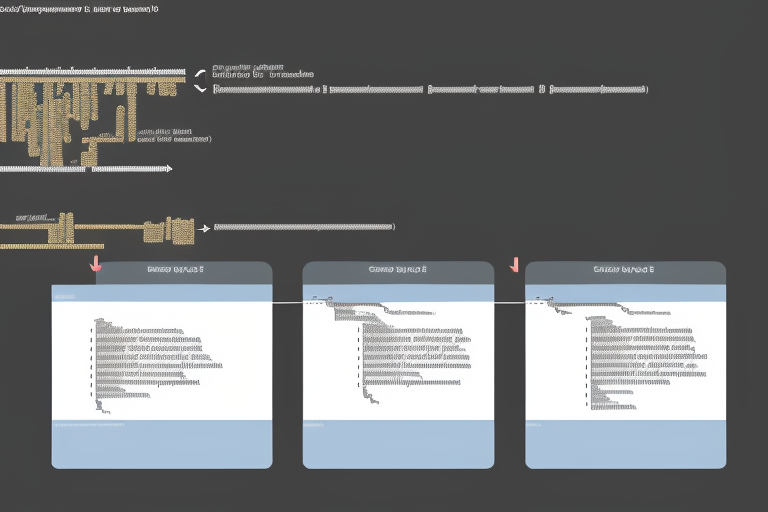The width and height of the screenshot is (768, 512).
Task: Select the gray title header of the right panel
Action: 625,272
